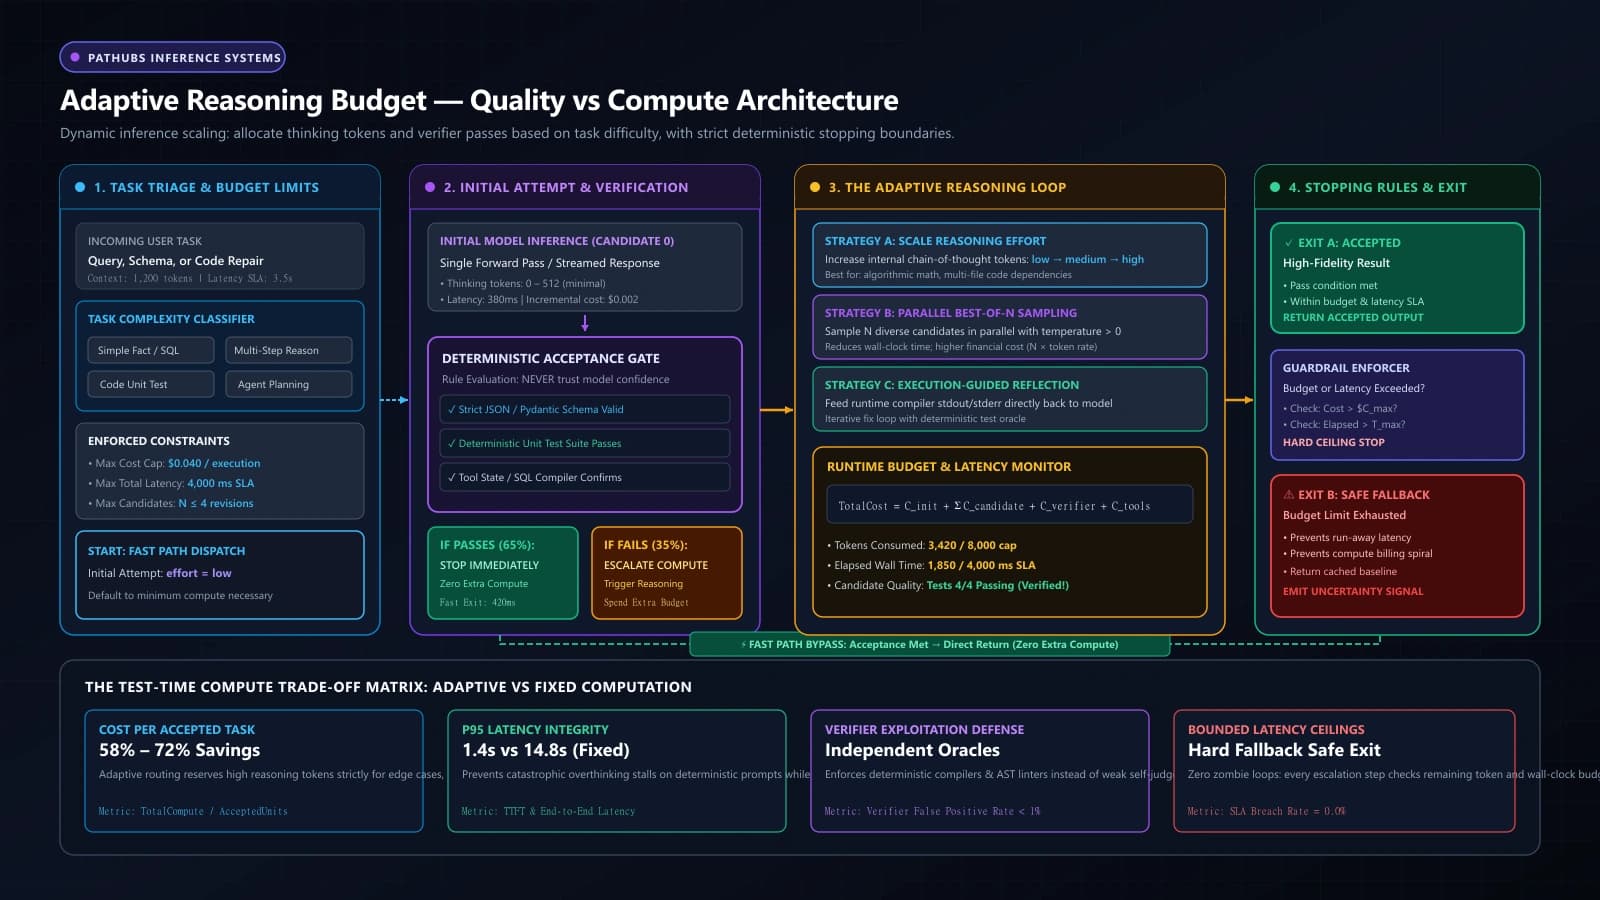Screen dimensions: 1600x900
Task: Toggle Deterministic Unit Test Suite Passes check
Action: pyautogui.click(x=585, y=443)
